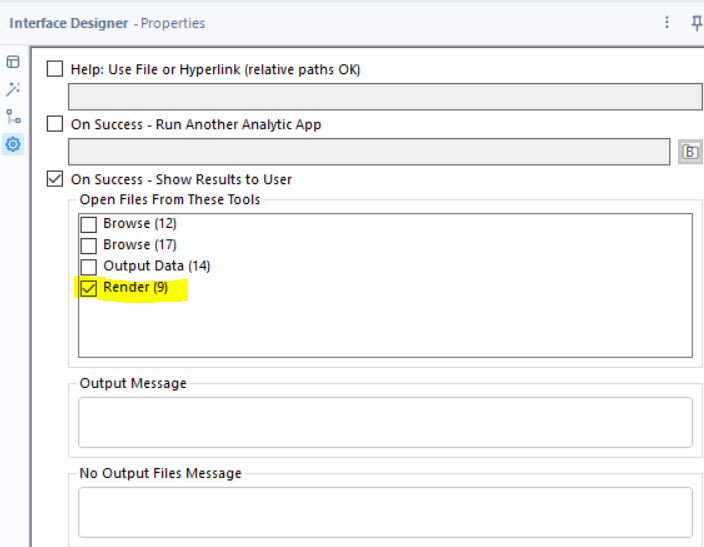Click the Help file or hyperlink input field

pyautogui.click(x=384, y=97)
